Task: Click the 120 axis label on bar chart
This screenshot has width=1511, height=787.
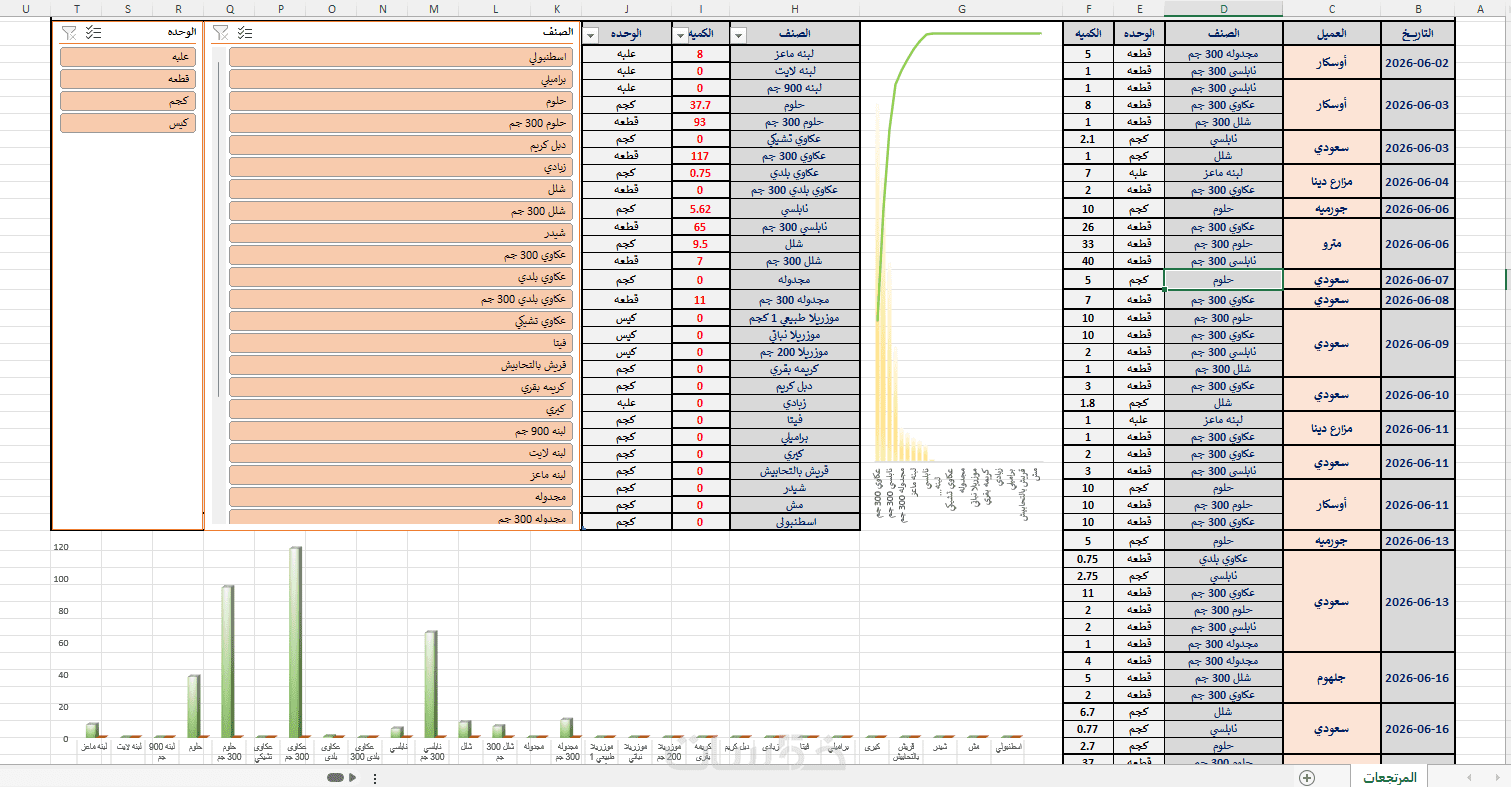Action: (62, 548)
